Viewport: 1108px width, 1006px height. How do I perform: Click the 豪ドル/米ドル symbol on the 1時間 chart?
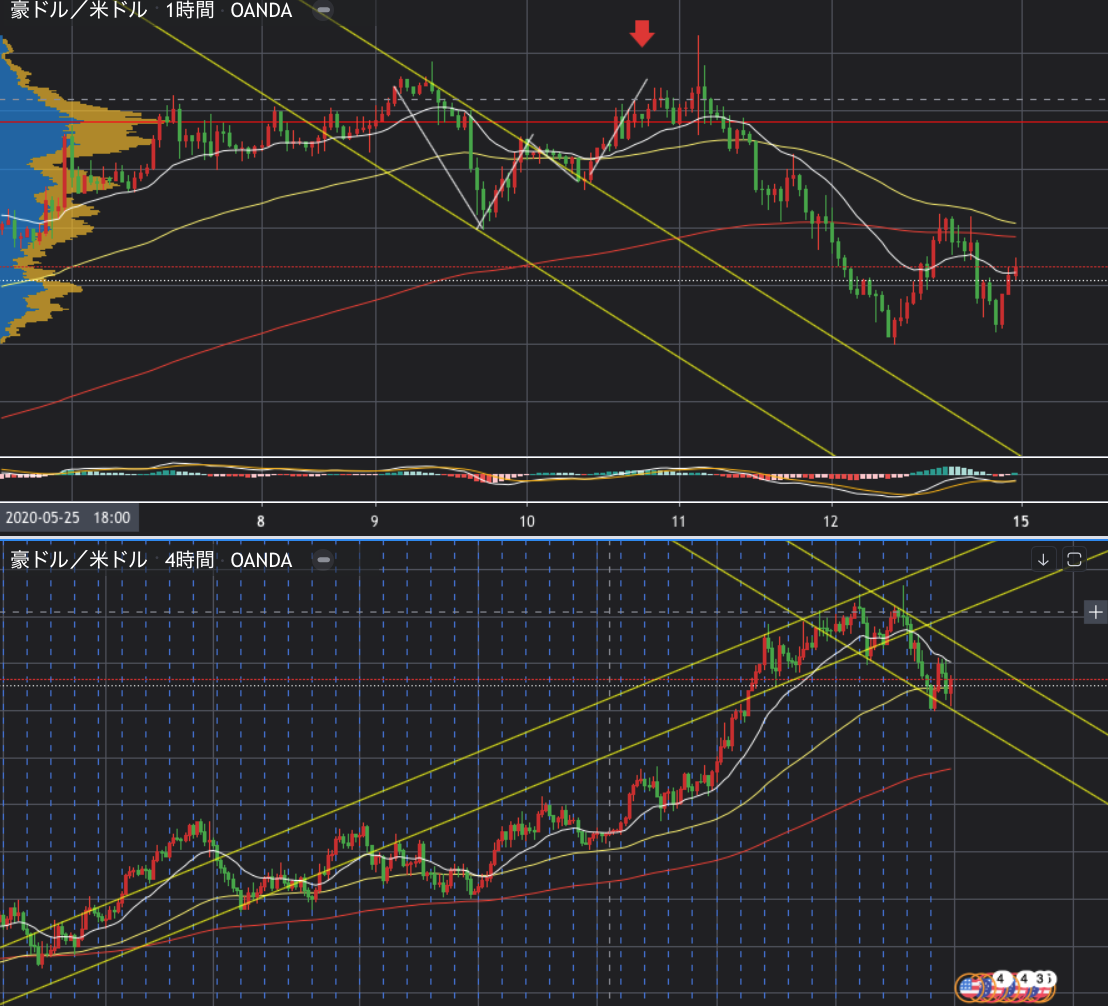click(x=78, y=10)
